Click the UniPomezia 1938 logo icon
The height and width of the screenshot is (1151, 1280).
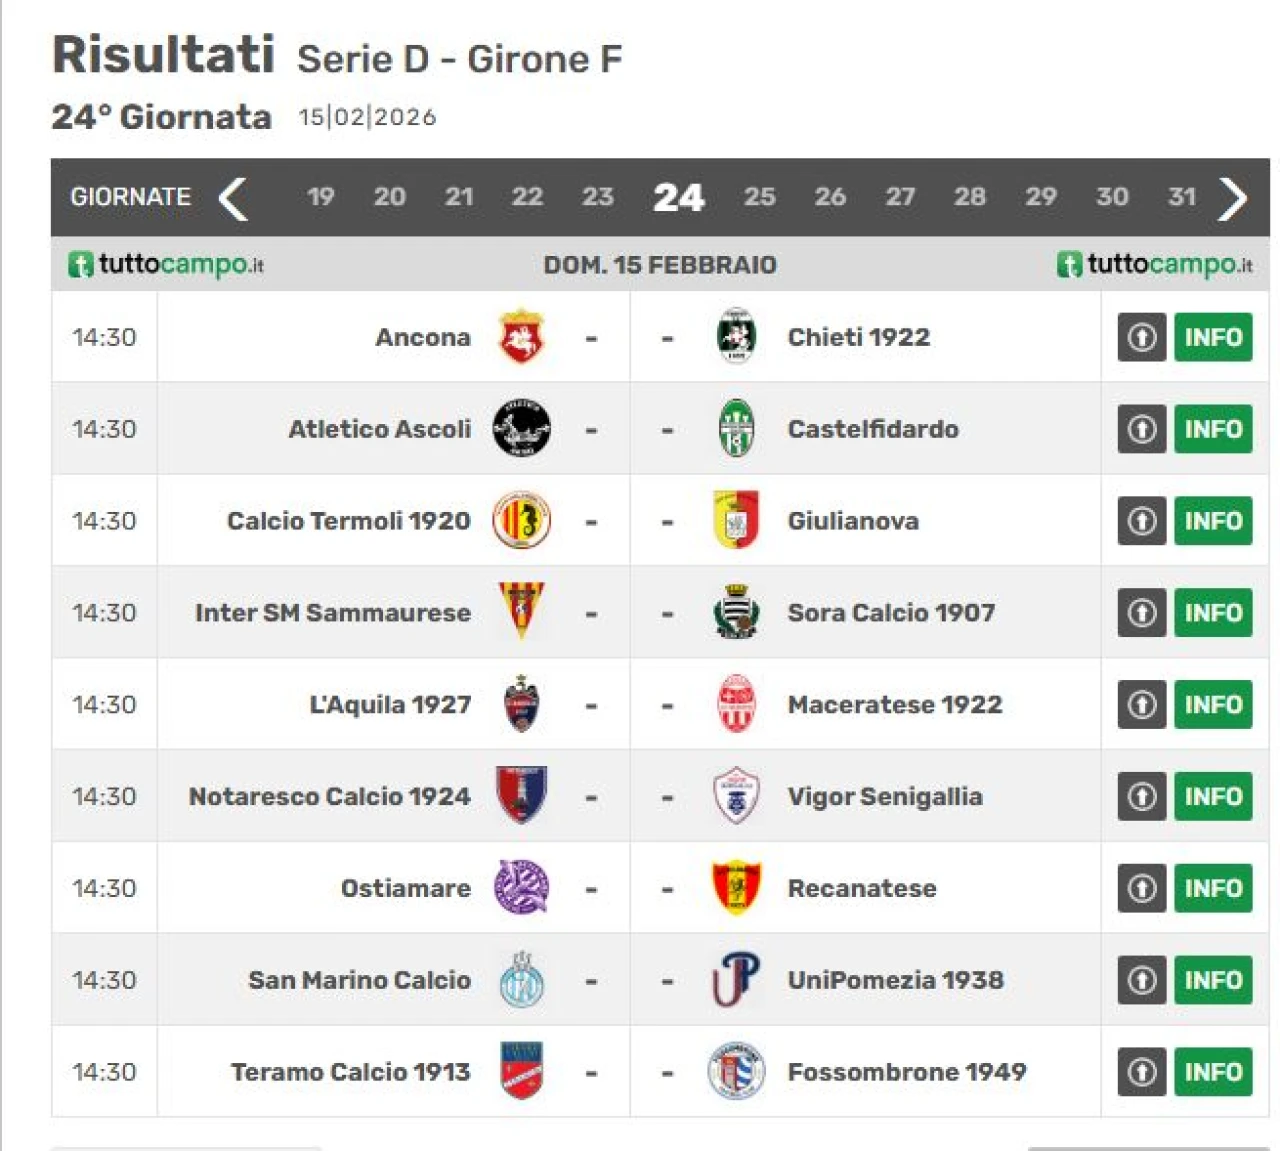(x=736, y=980)
